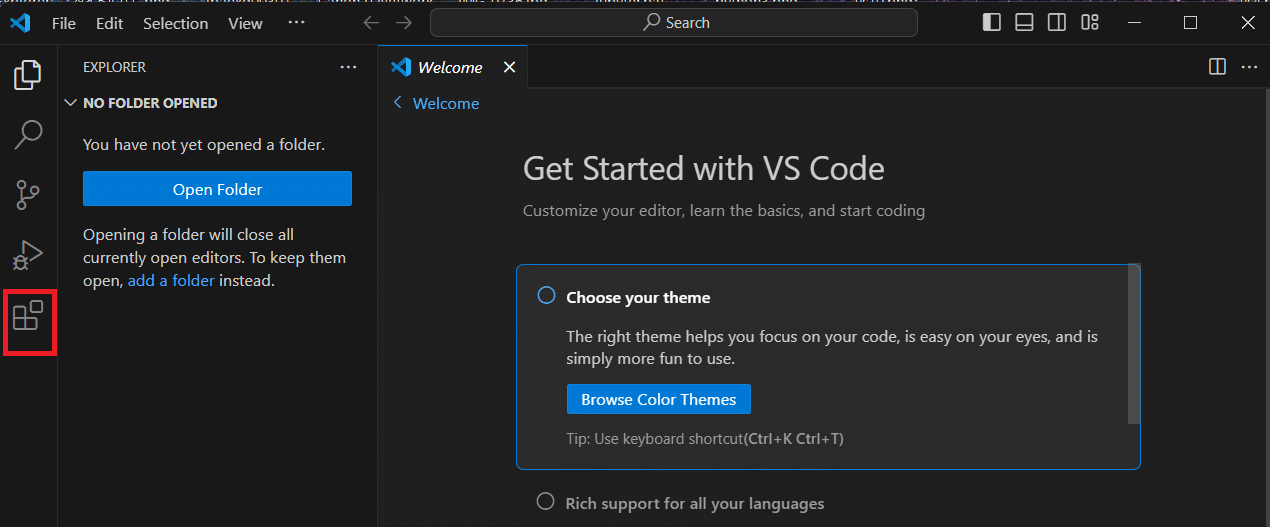Toggle the secondary side bar layout icon
Screen dimensions: 1270x527
click(x=1056, y=22)
